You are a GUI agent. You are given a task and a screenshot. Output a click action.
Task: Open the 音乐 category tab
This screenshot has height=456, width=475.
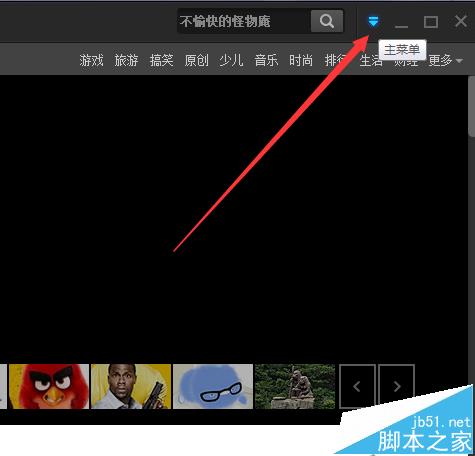[266, 61]
